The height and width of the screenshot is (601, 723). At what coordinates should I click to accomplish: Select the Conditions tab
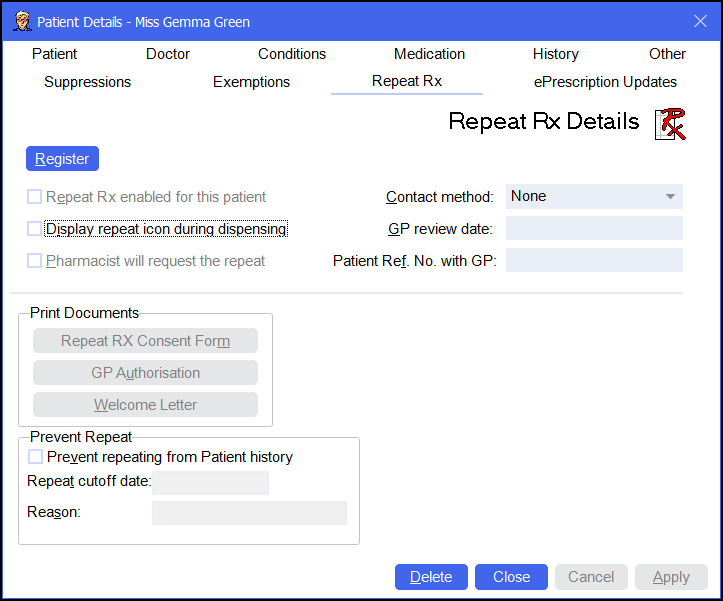pyautogui.click(x=292, y=54)
